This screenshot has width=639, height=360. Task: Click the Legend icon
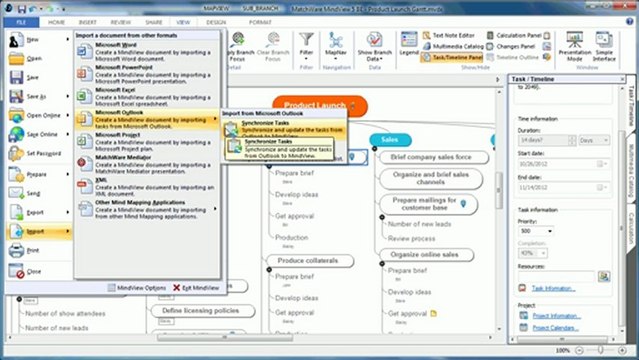pos(409,40)
